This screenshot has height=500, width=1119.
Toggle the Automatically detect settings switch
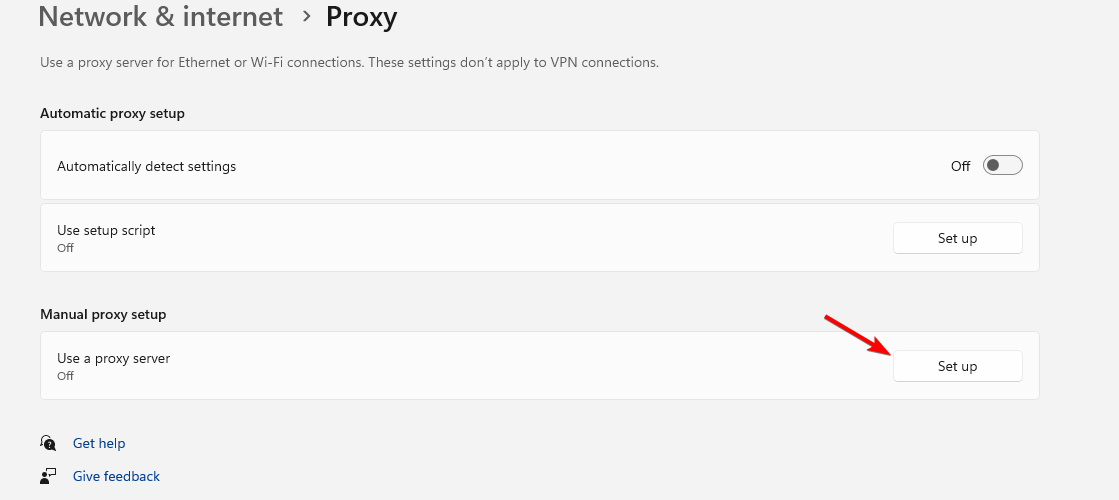point(1002,165)
